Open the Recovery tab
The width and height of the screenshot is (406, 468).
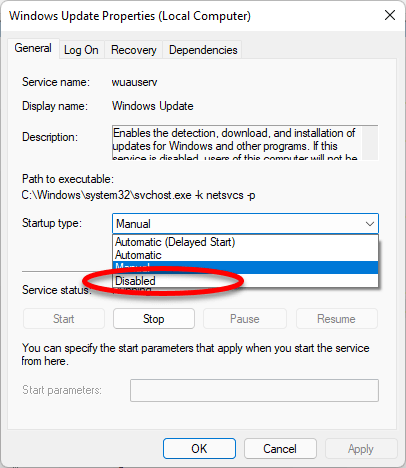(134, 50)
